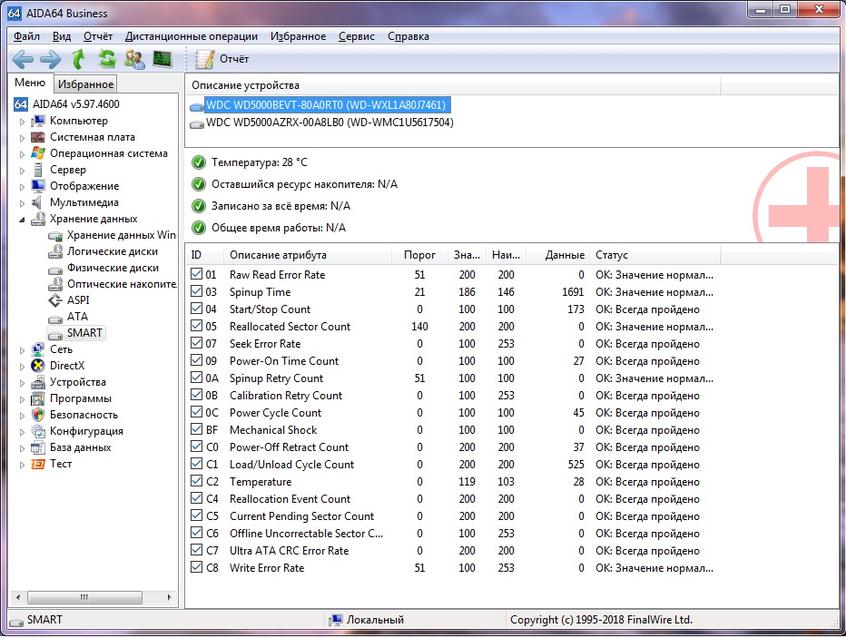Select Сеть icon in the tree
This screenshot has height=638, width=846.
pyautogui.click(x=38, y=349)
